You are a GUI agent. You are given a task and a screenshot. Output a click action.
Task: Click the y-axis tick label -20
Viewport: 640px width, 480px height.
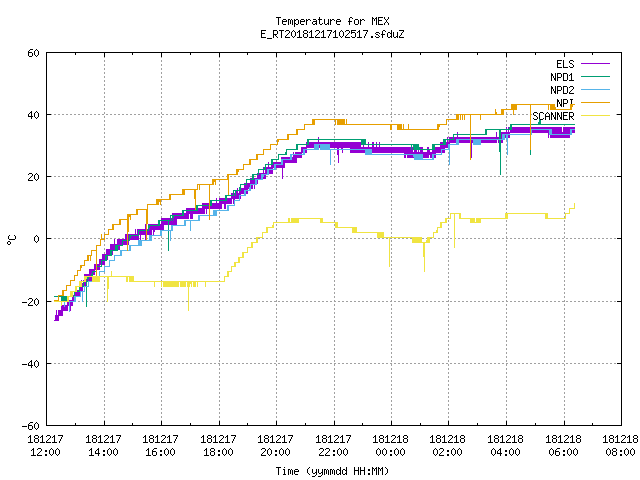31,302
